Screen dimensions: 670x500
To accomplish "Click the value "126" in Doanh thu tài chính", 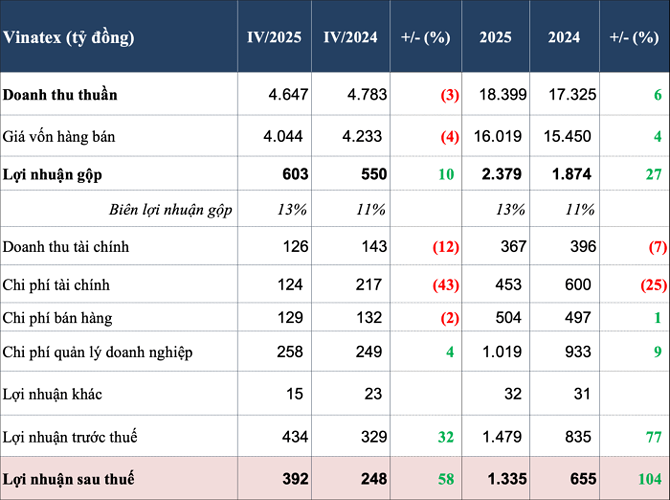I will (296, 246).
